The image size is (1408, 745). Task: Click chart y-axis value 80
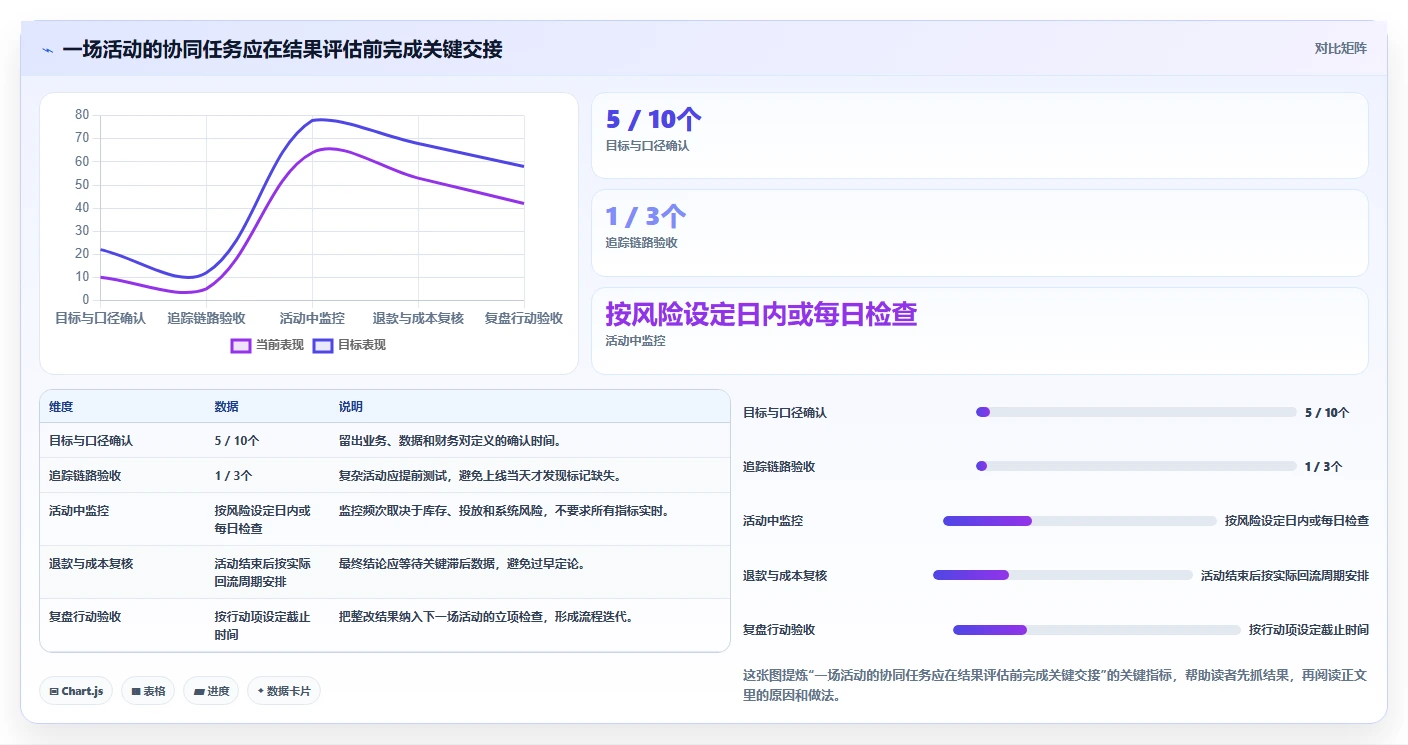[x=82, y=114]
